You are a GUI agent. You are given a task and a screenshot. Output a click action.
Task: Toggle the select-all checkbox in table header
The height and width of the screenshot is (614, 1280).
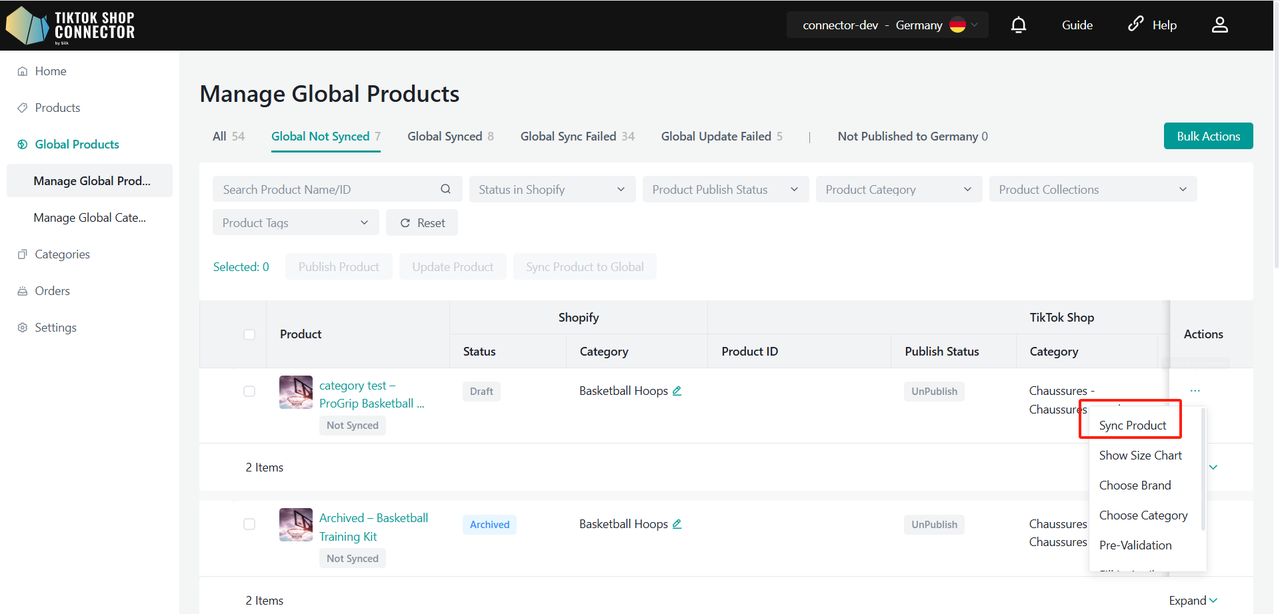coord(249,334)
